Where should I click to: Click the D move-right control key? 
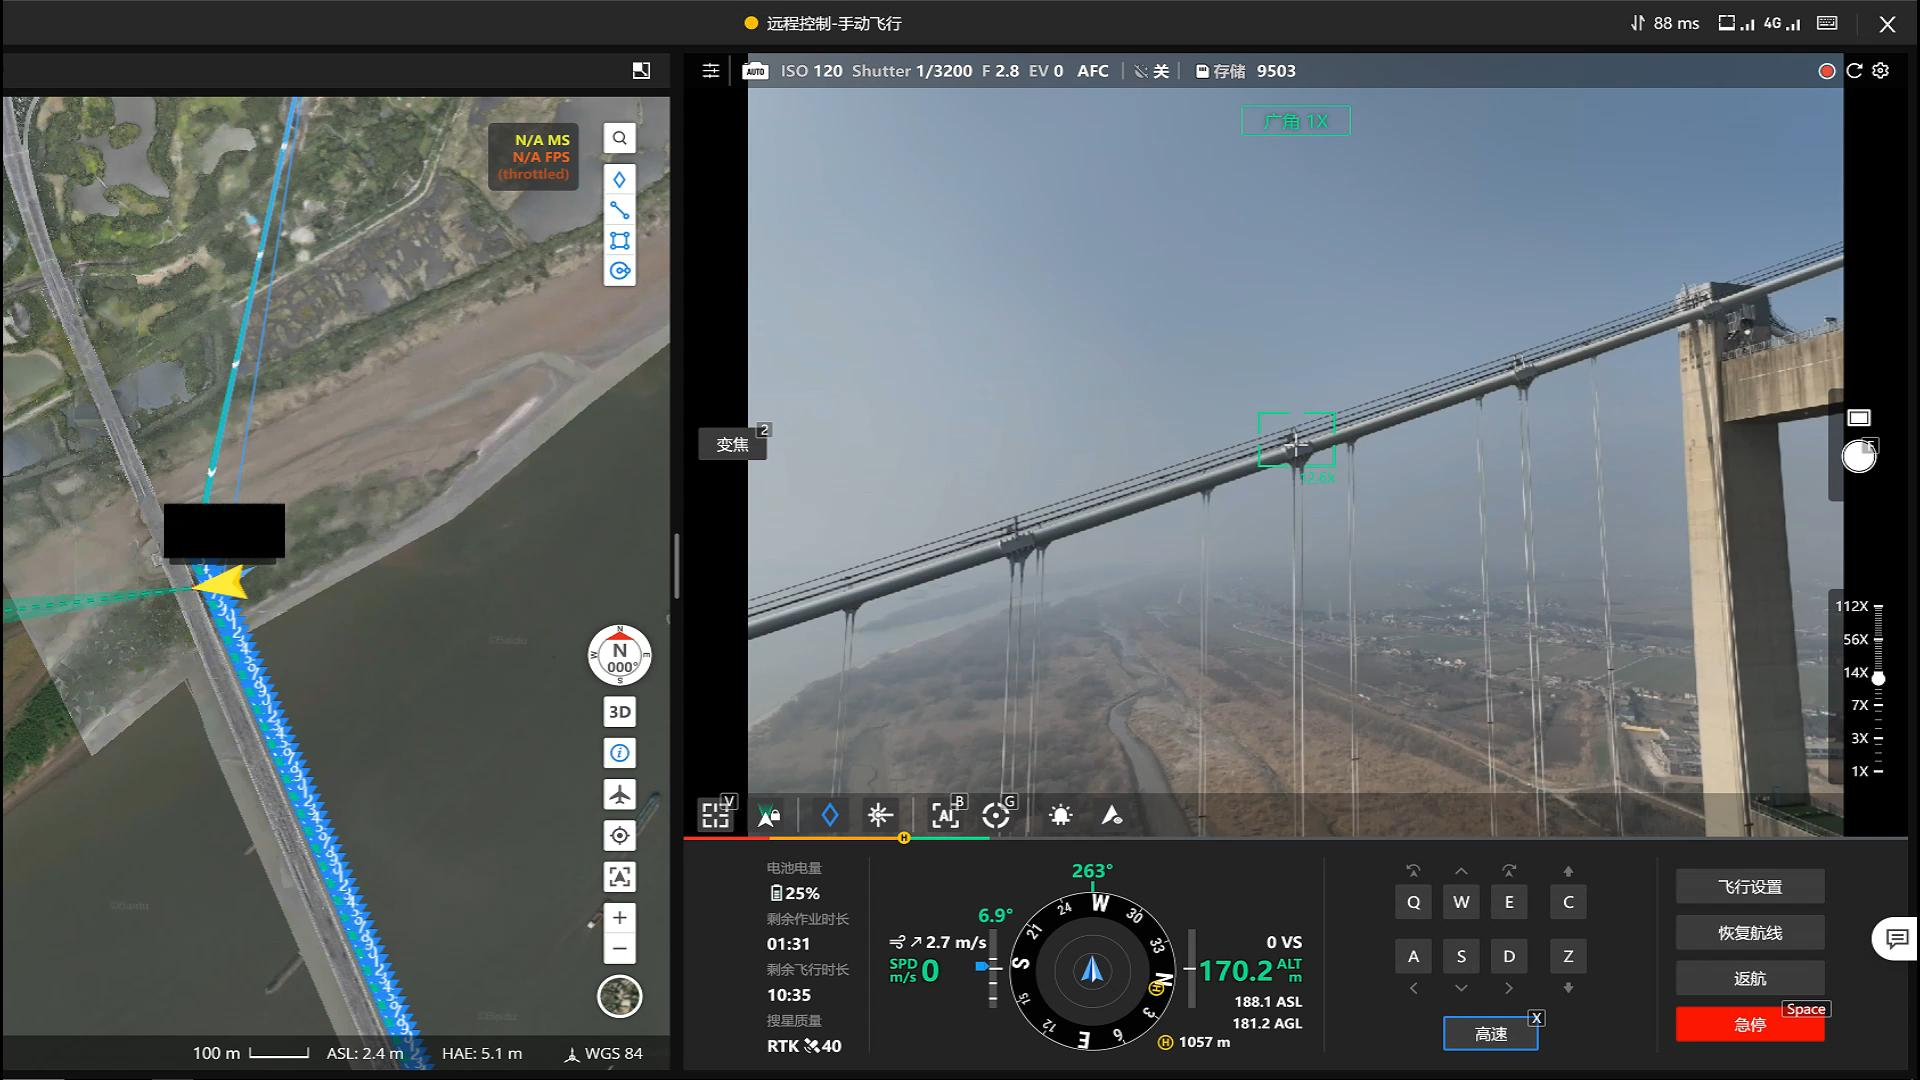1509,957
